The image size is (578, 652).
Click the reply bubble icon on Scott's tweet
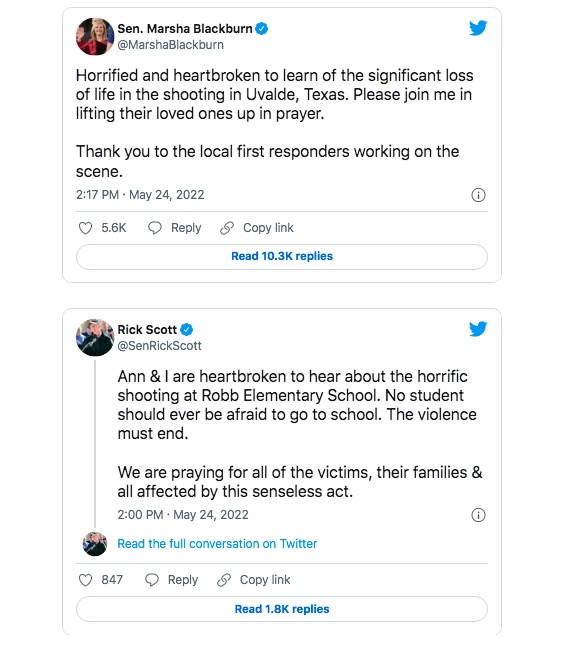point(151,580)
